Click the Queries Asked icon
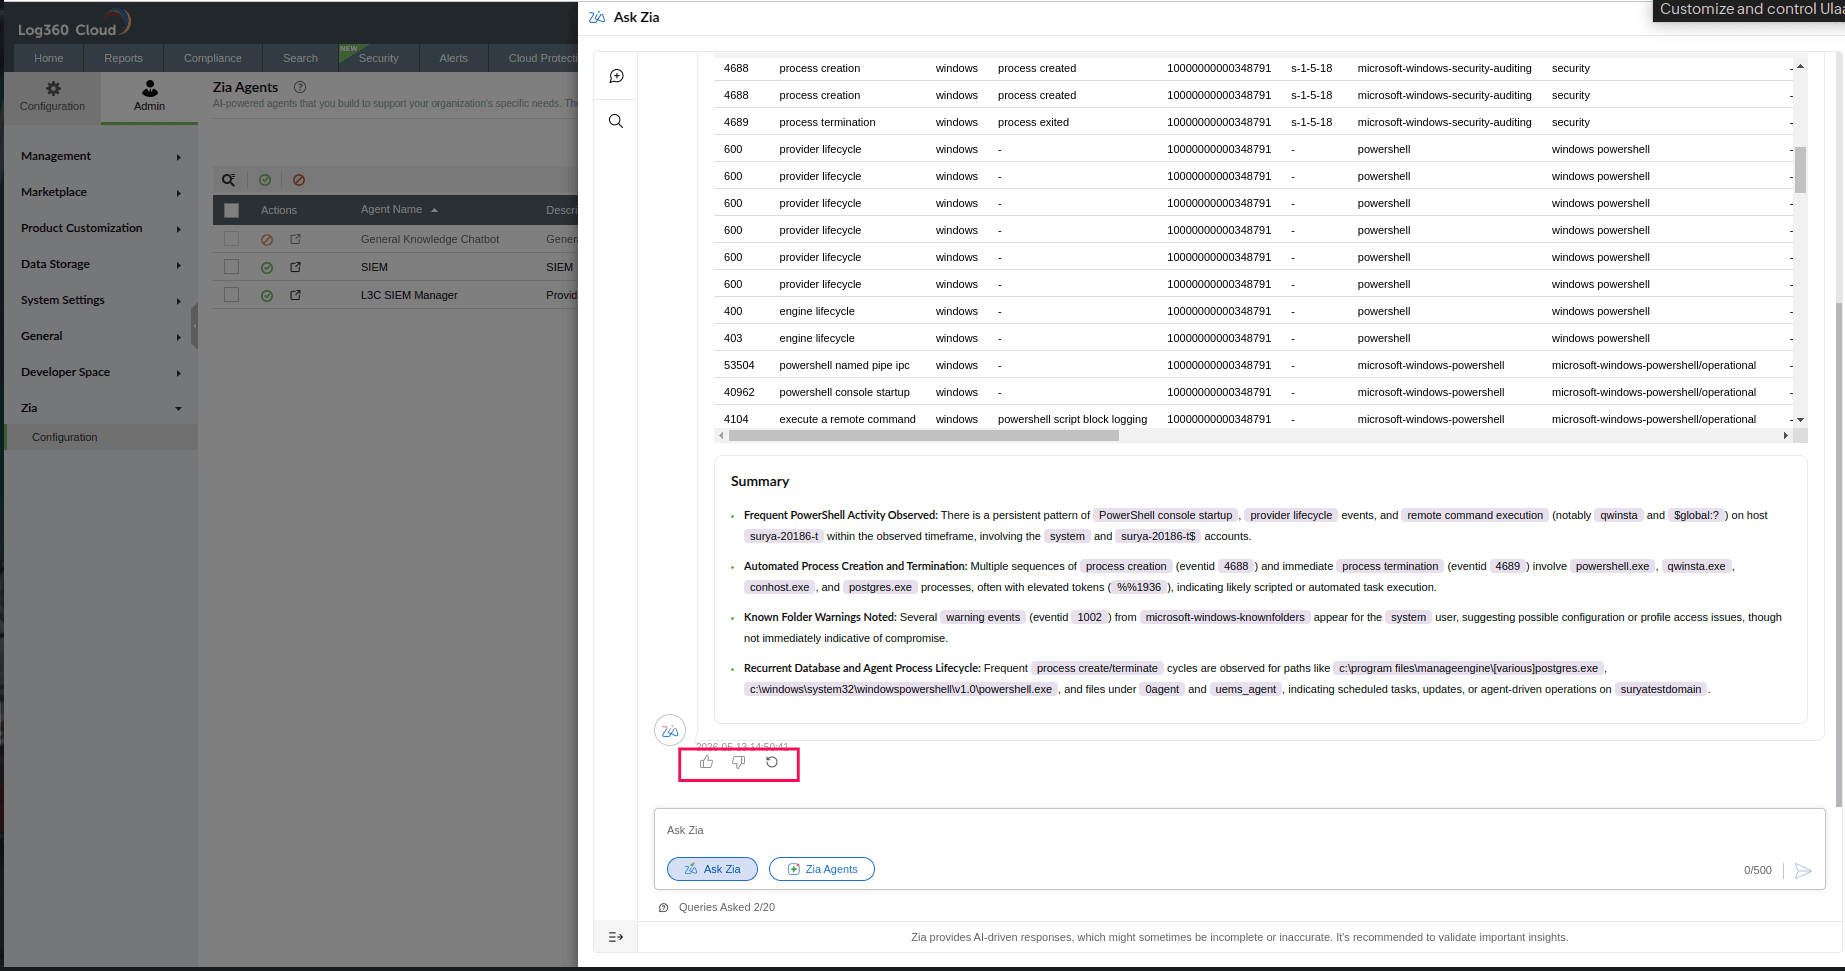This screenshot has width=1845, height=971. click(663, 908)
